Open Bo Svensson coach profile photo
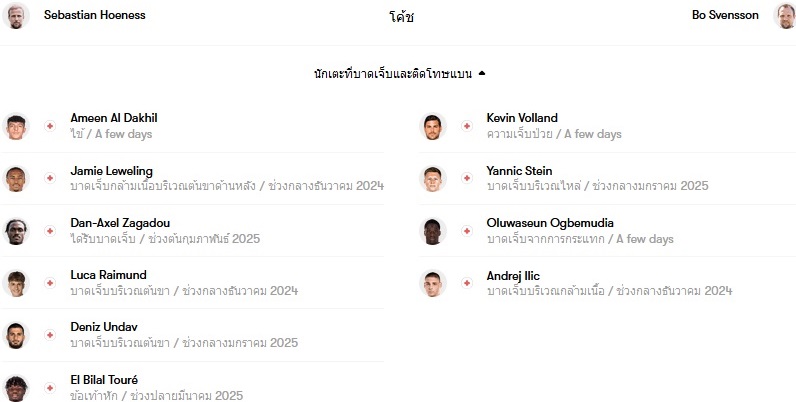This screenshot has width=796, height=402. click(x=785, y=15)
